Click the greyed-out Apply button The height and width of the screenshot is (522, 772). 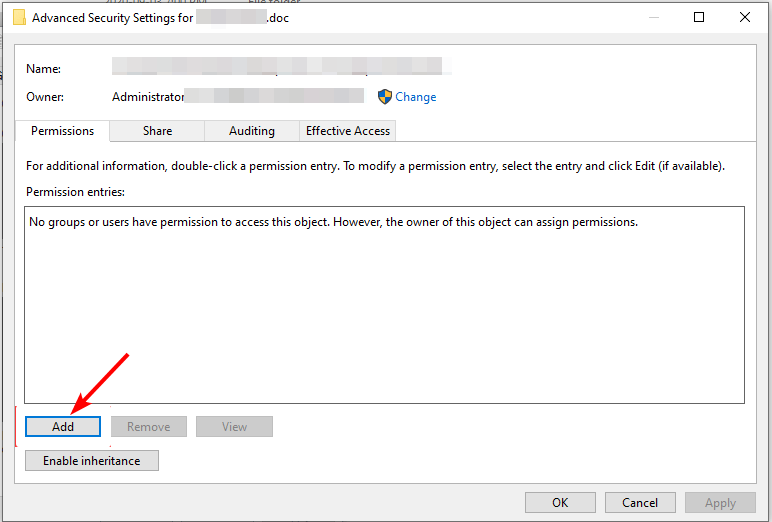(x=720, y=502)
